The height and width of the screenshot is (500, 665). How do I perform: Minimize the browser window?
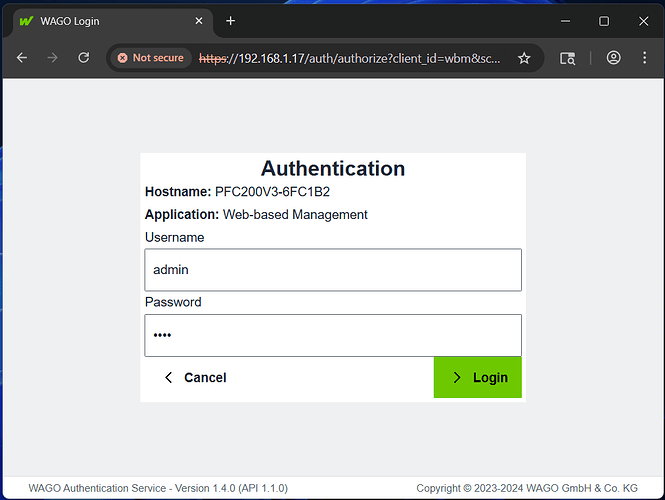(565, 21)
